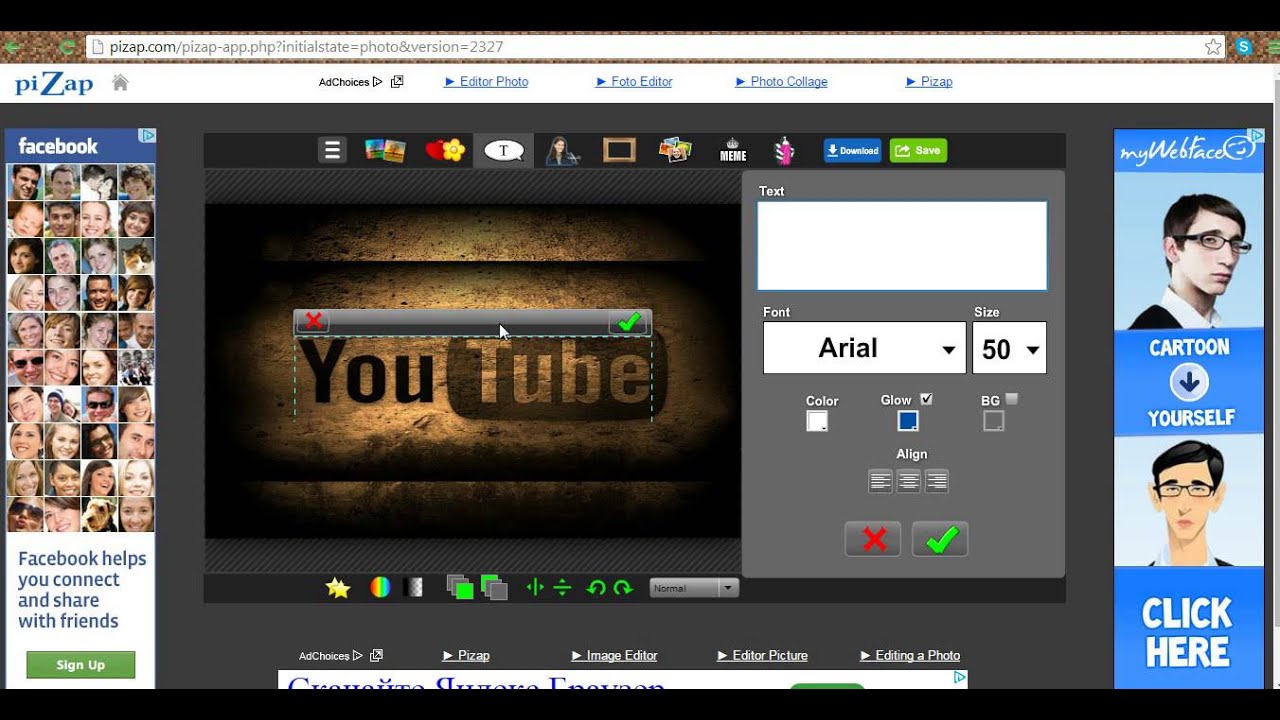This screenshot has width=1280, height=720.
Task: Open the Foto Editor ad link
Action: coord(634,82)
